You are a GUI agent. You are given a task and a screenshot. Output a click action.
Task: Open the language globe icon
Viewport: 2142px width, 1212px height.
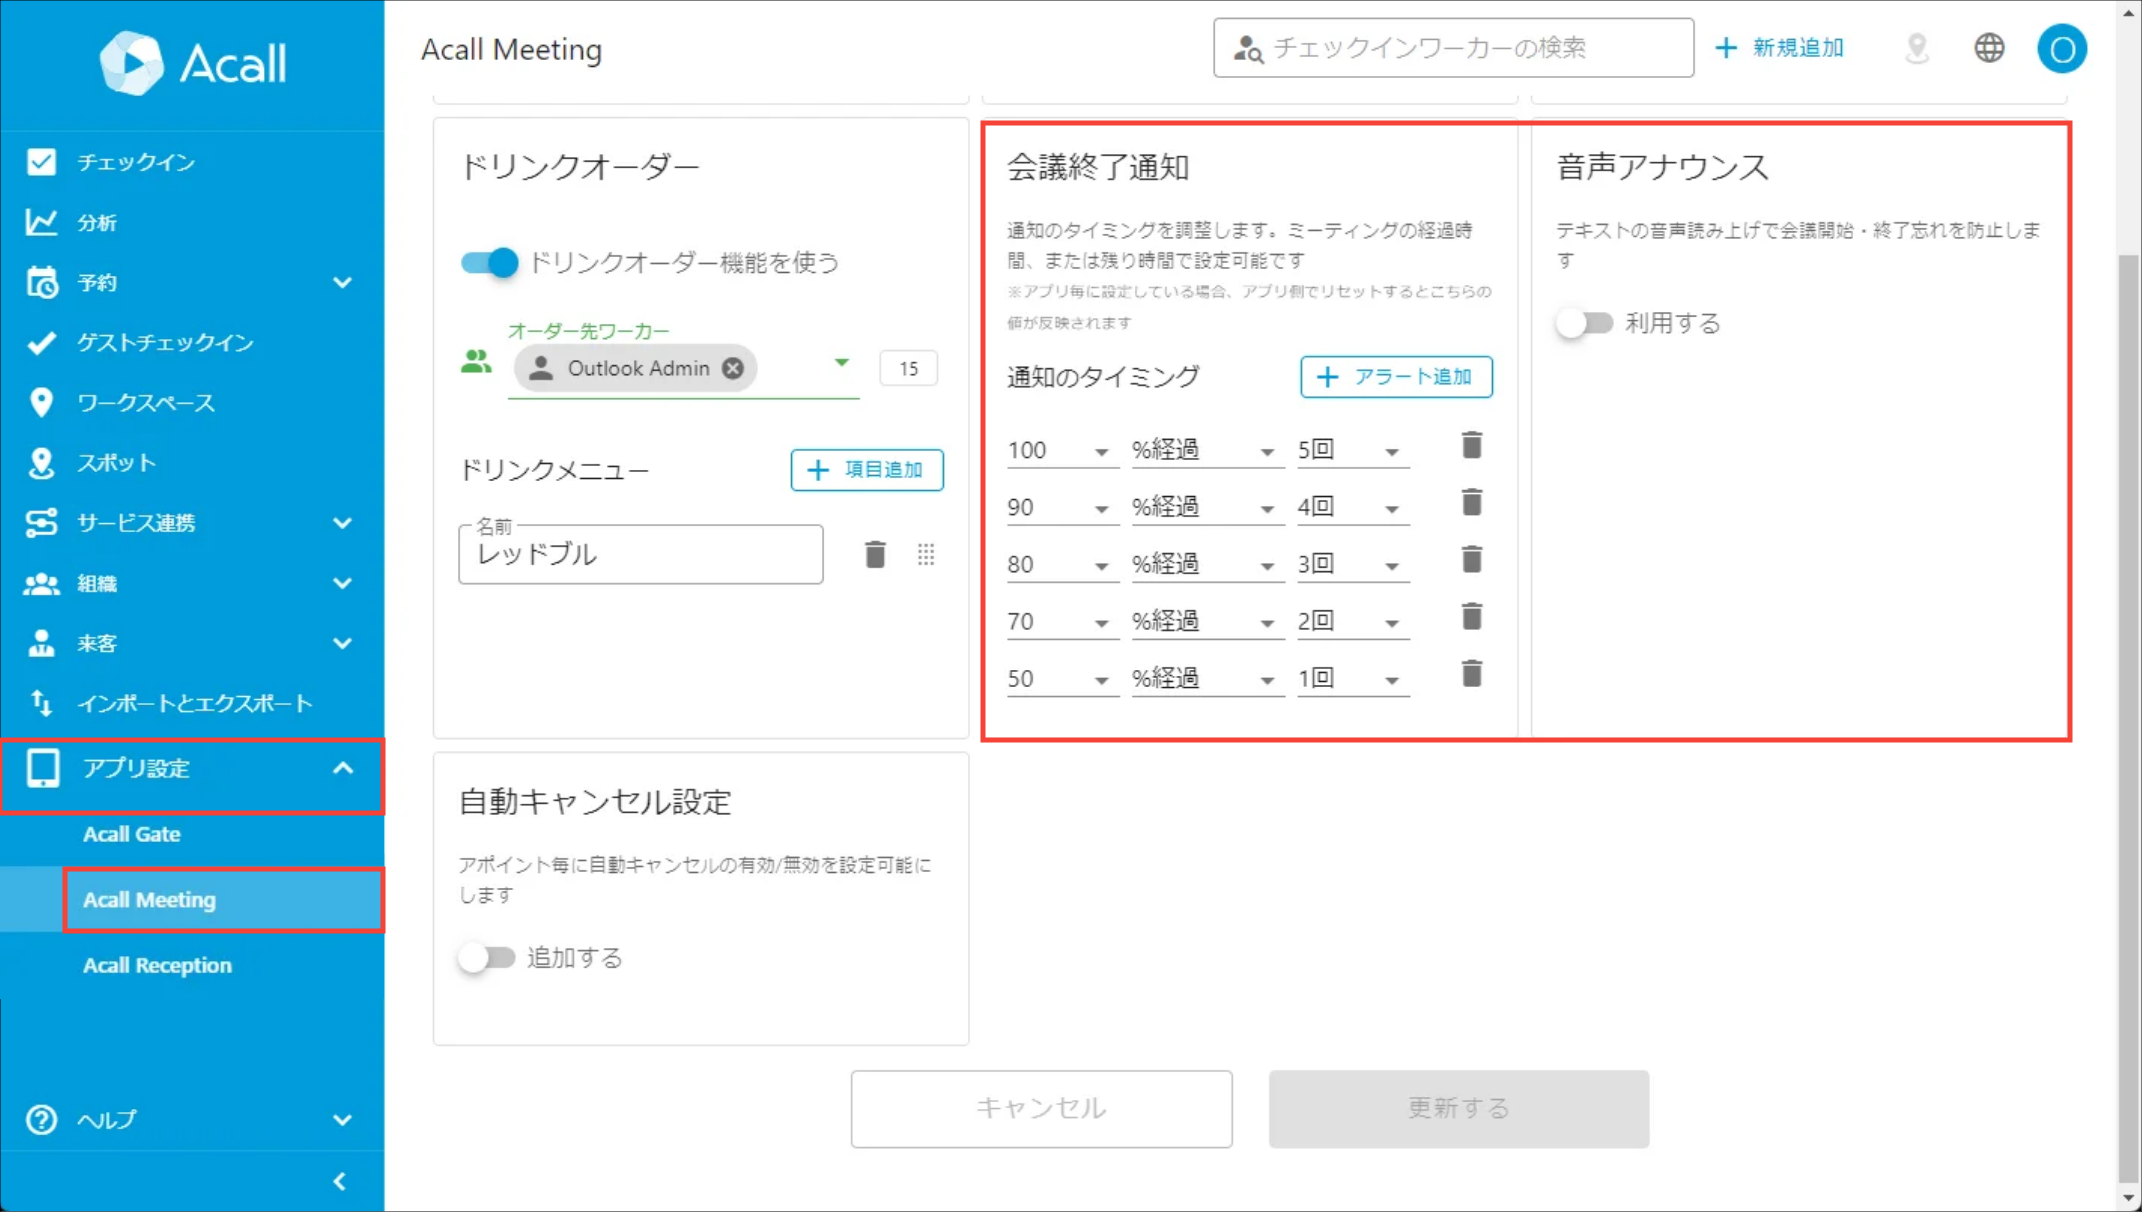pyautogui.click(x=1990, y=48)
